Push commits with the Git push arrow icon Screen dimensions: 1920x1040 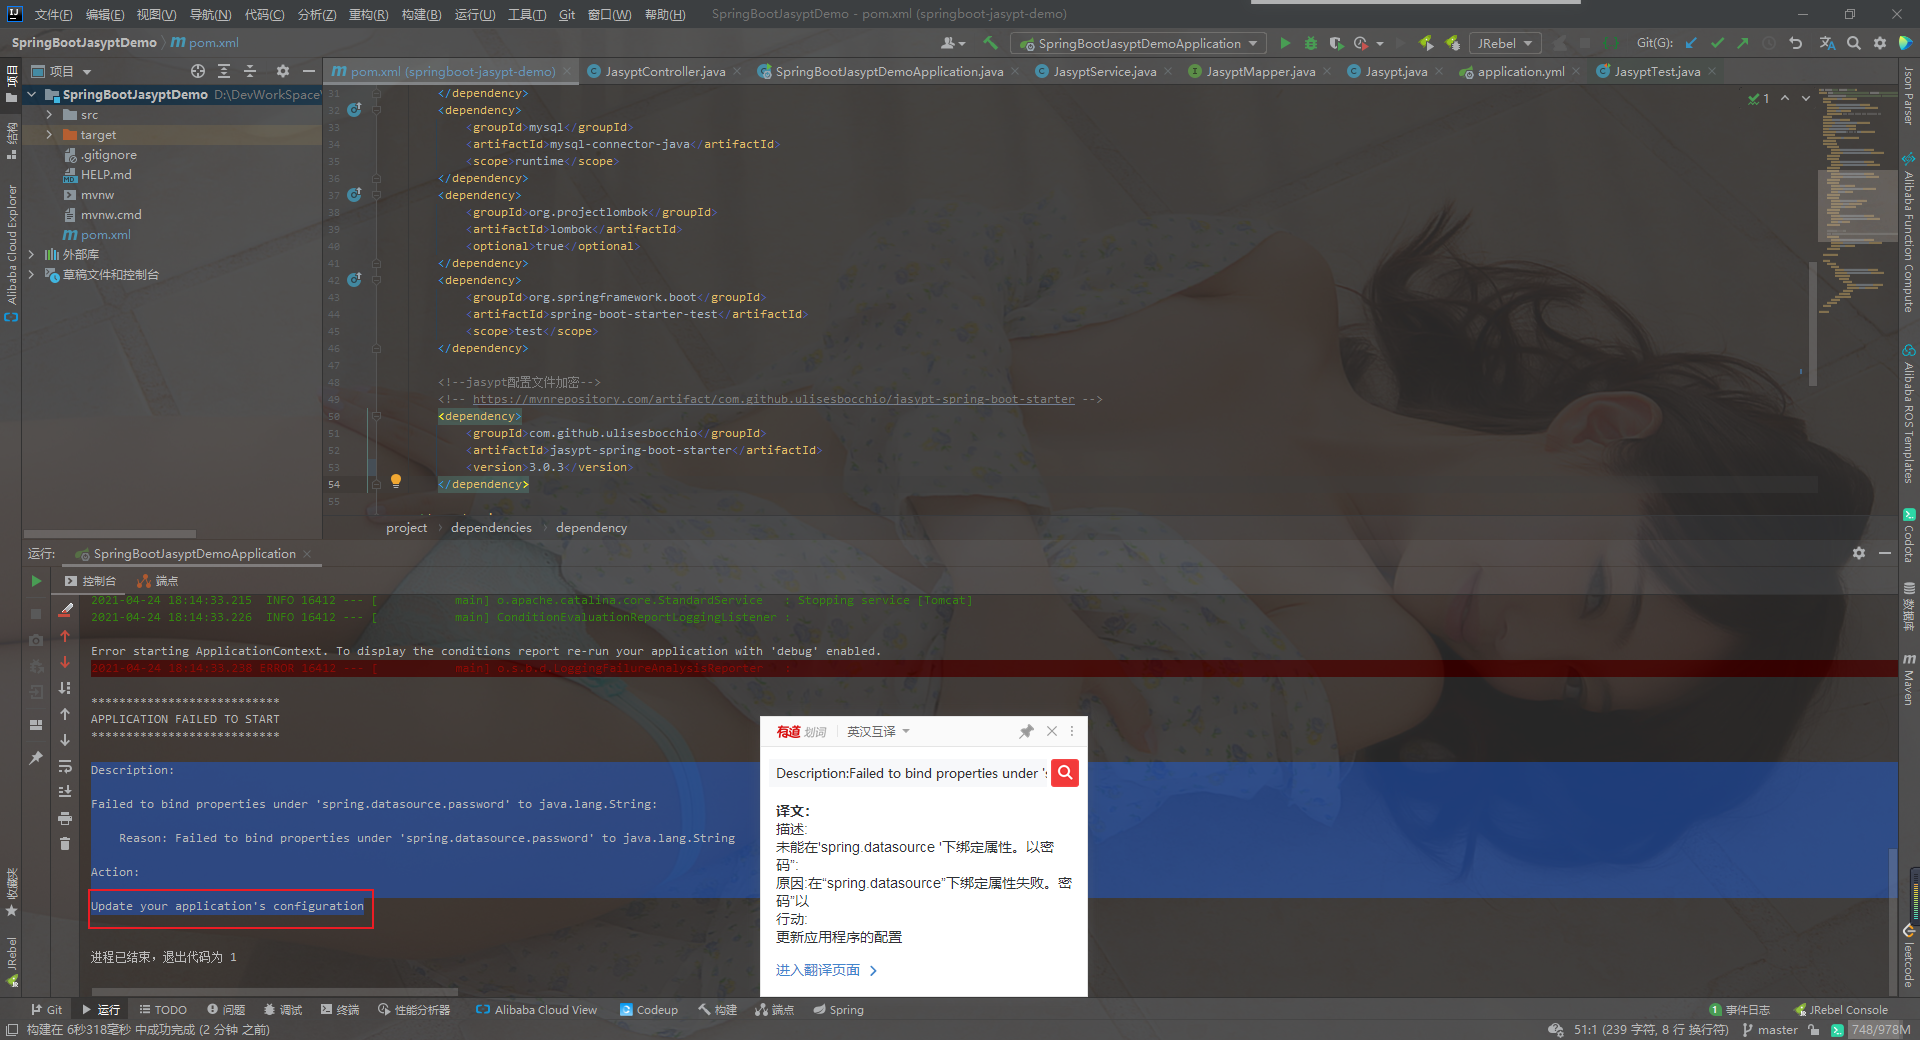click(x=1741, y=43)
